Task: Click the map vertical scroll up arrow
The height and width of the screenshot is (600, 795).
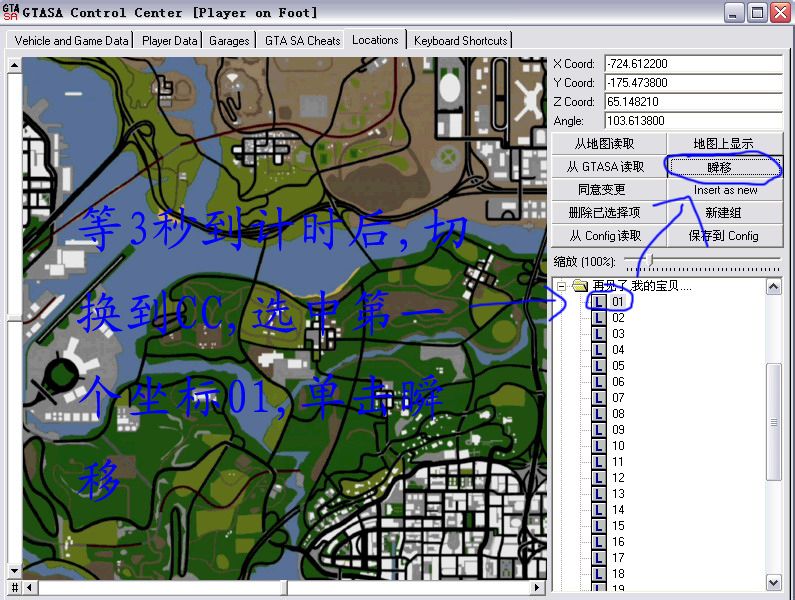Action: coord(15,65)
